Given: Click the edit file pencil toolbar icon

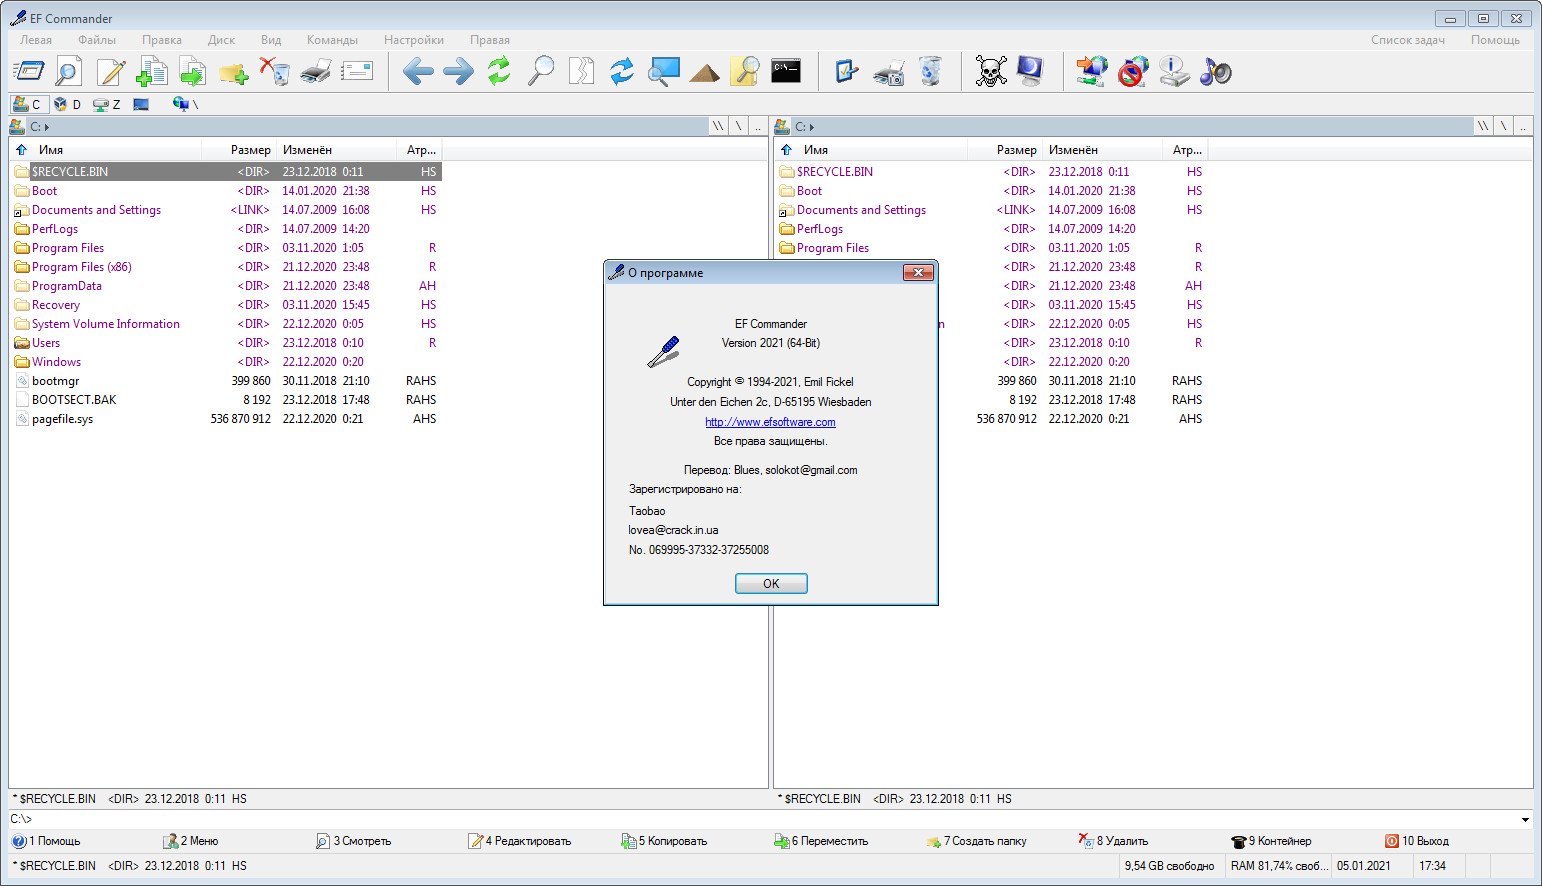Looking at the screenshot, I should (111, 71).
